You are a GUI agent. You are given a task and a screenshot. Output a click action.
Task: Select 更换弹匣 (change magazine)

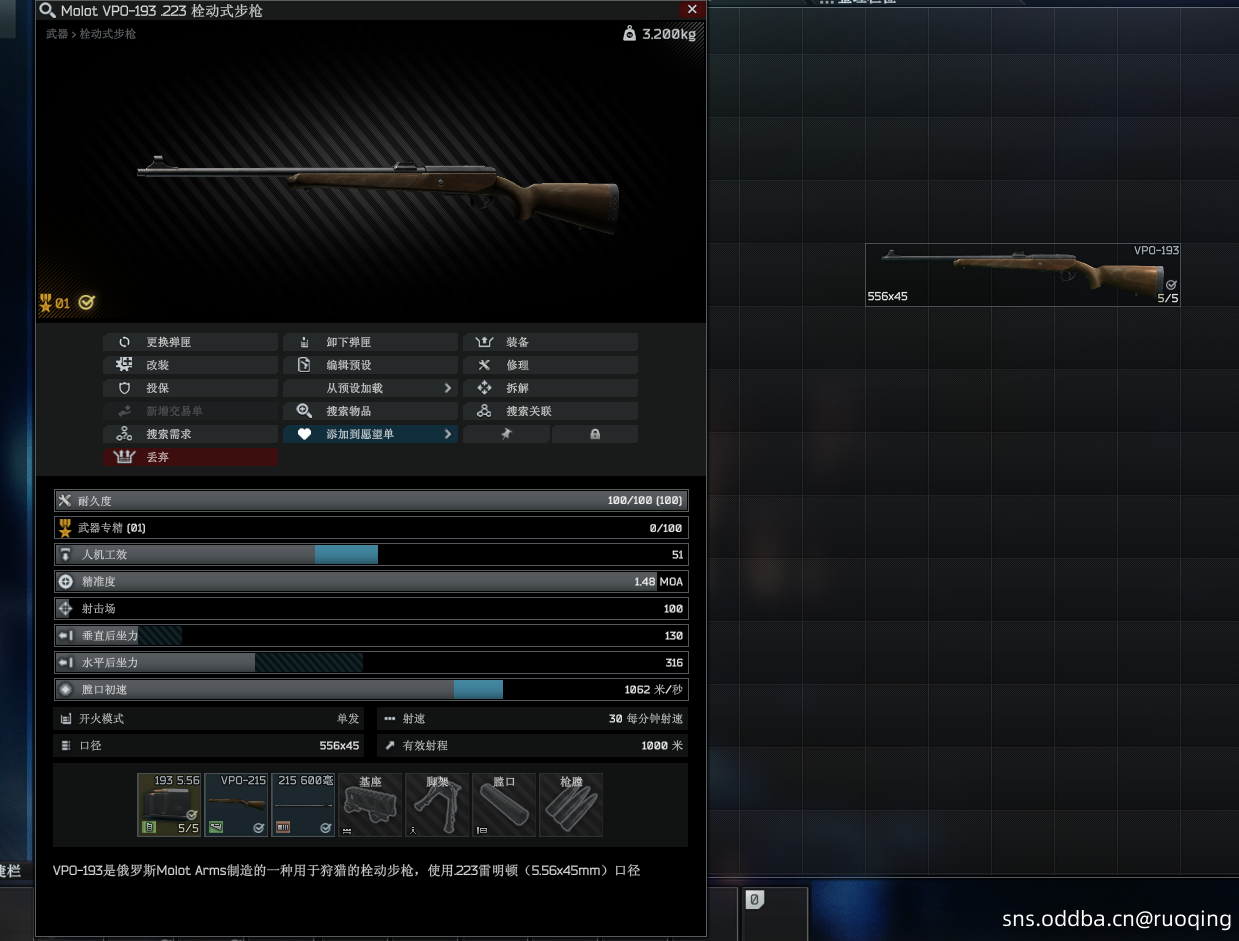coord(190,342)
